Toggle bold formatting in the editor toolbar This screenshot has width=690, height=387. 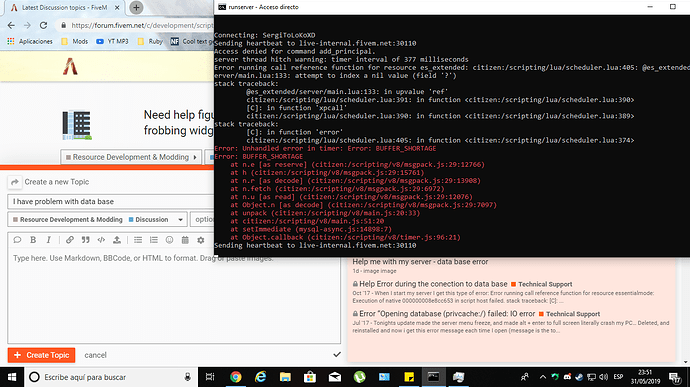(33, 240)
